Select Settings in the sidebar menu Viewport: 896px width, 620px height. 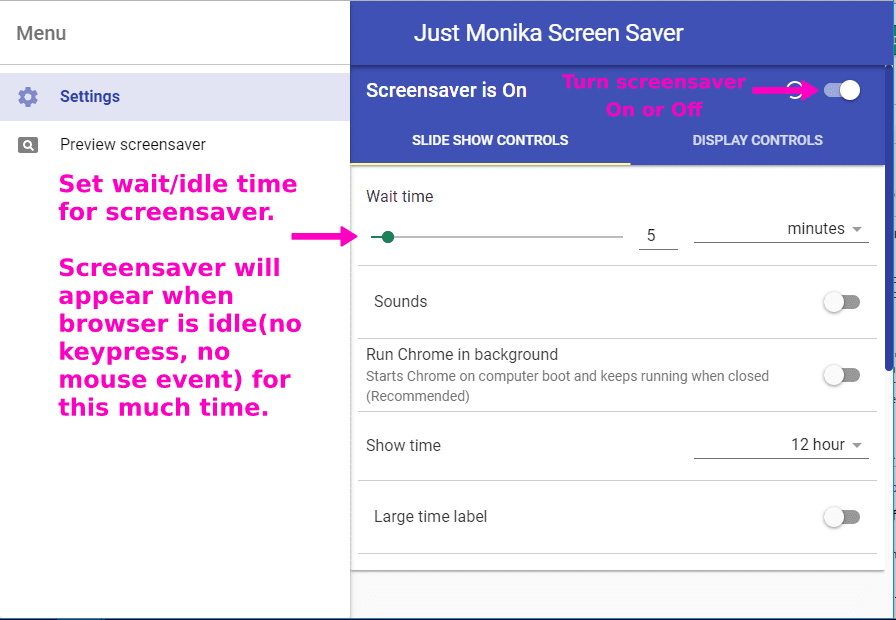pyautogui.click(x=90, y=96)
